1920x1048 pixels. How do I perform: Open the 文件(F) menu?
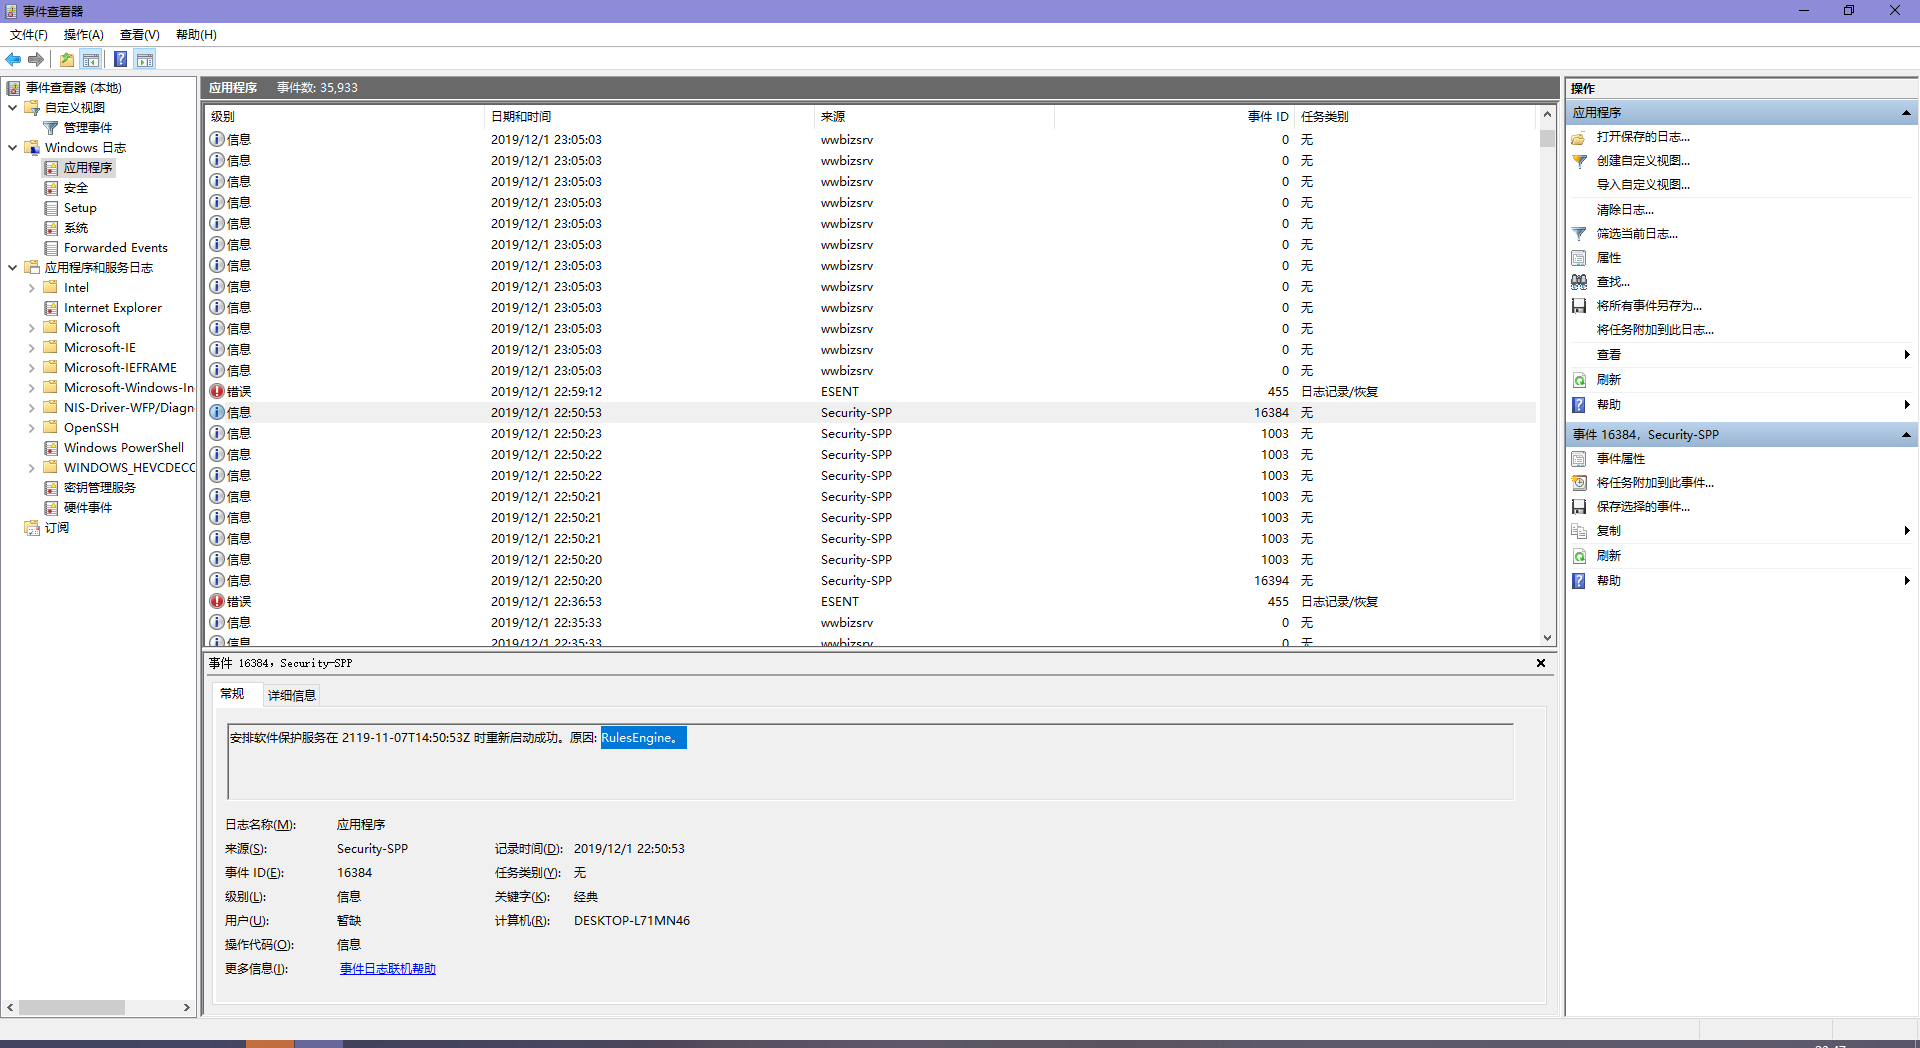(29, 35)
